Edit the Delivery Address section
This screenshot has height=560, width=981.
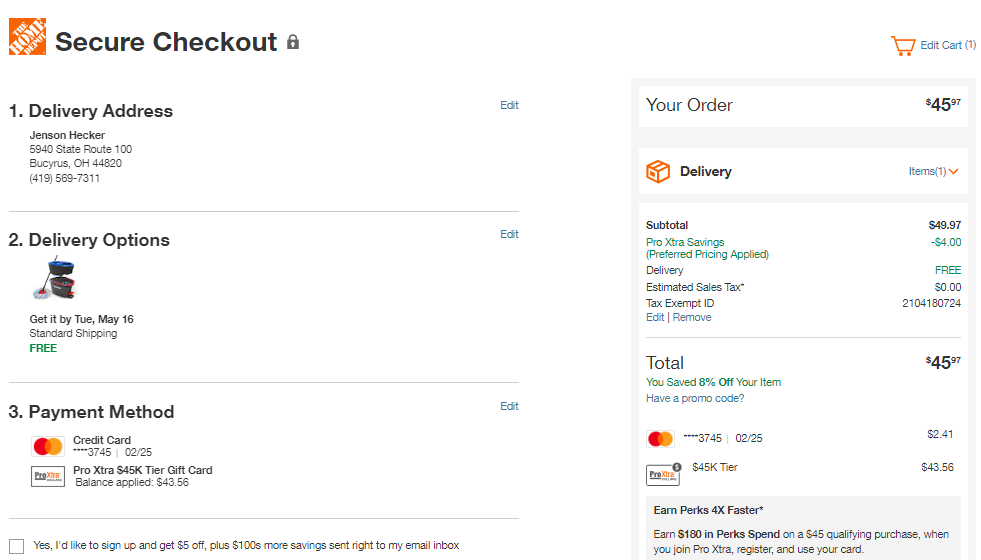click(x=509, y=105)
